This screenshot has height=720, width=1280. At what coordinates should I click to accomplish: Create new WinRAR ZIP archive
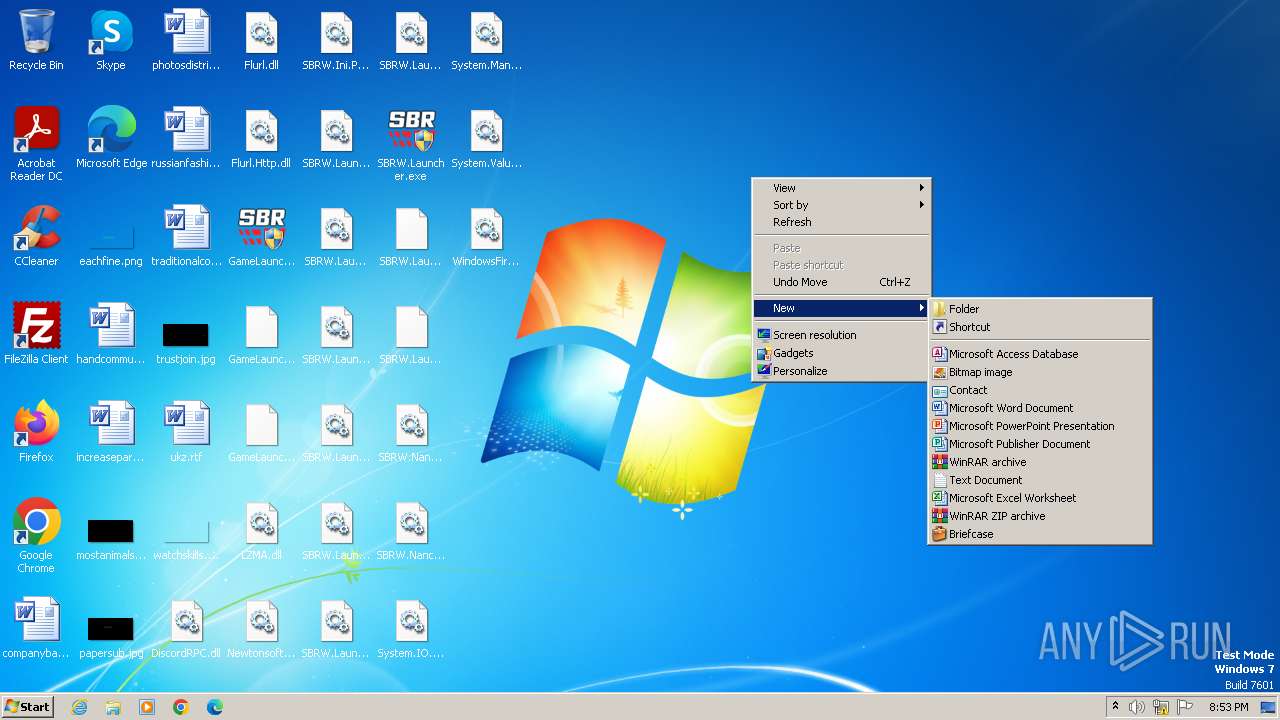click(1040, 516)
